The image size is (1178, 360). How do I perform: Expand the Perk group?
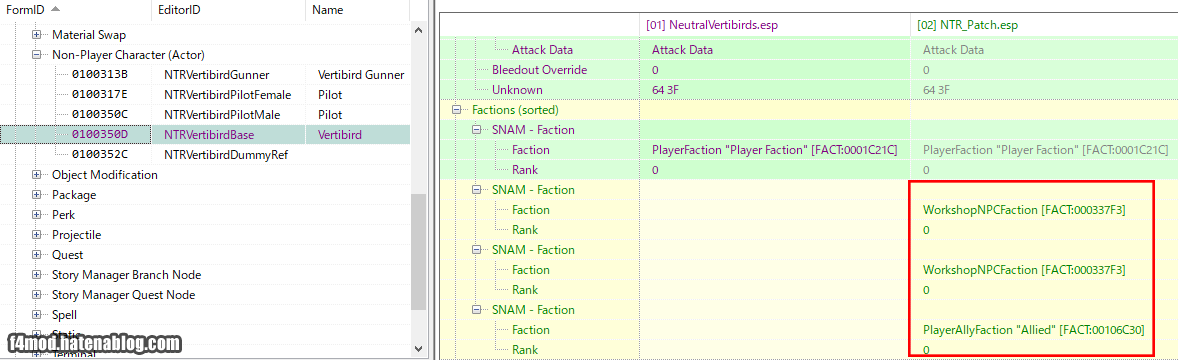coord(36,215)
